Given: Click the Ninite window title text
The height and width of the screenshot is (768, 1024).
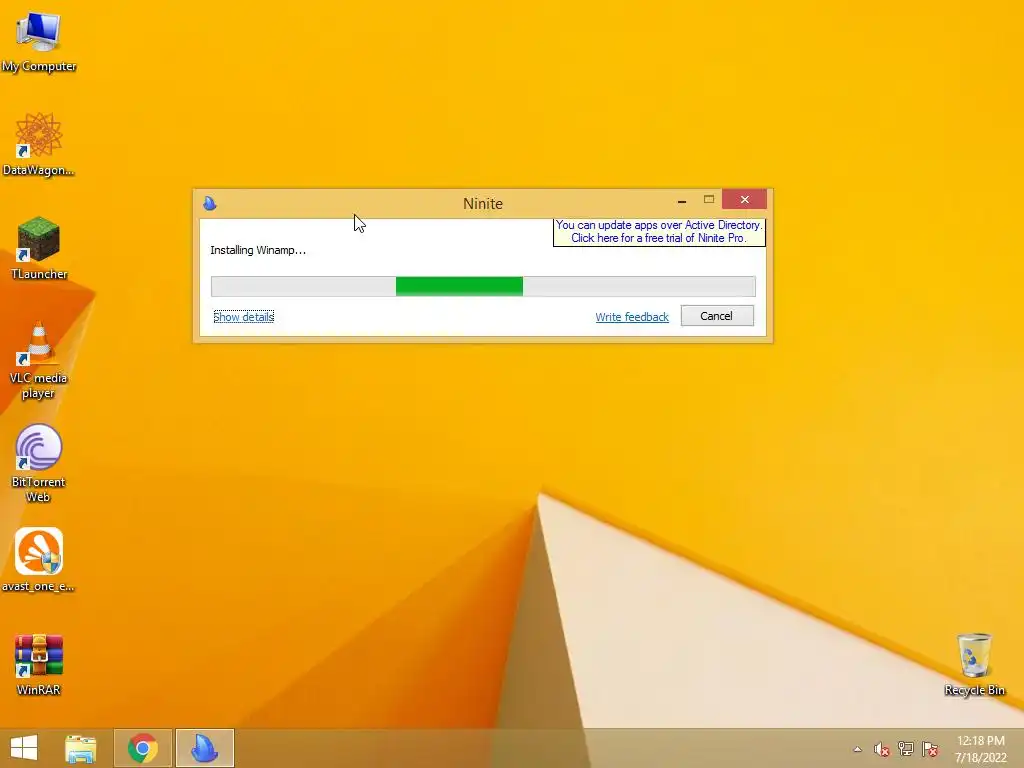Looking at the screenshot, I should pyautogui.click(x=483, y=204).
